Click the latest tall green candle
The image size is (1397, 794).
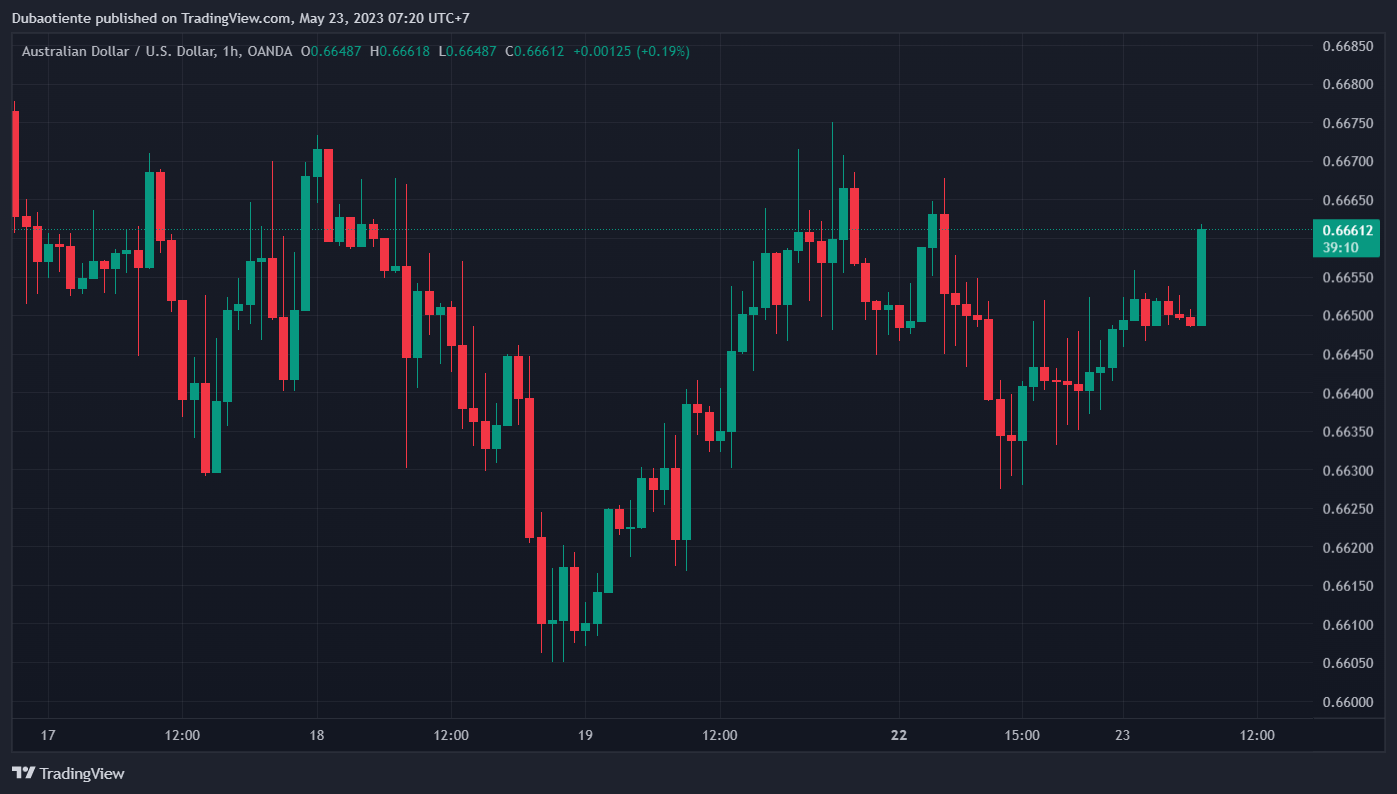[x=1201, y=278]
